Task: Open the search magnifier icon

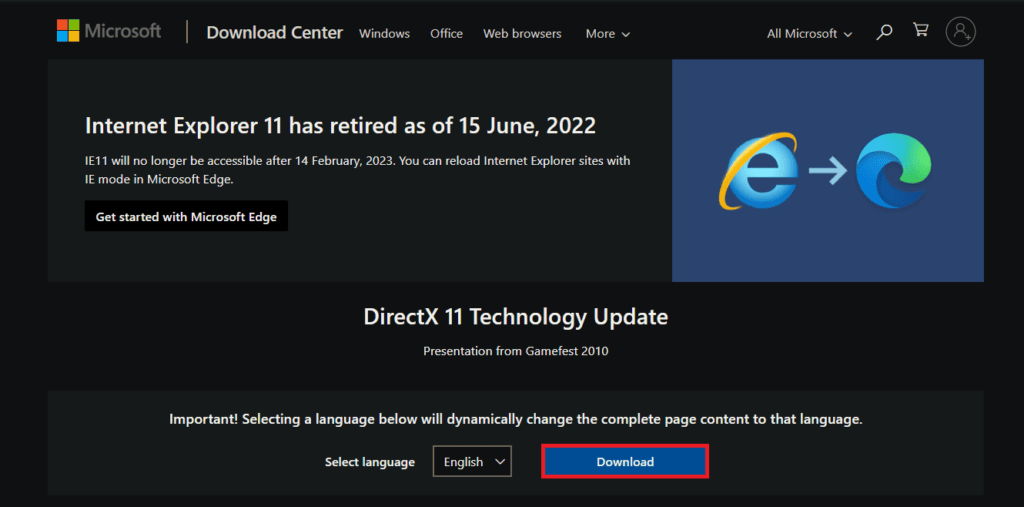Action: pyautogui.click(x=884, y=31)
